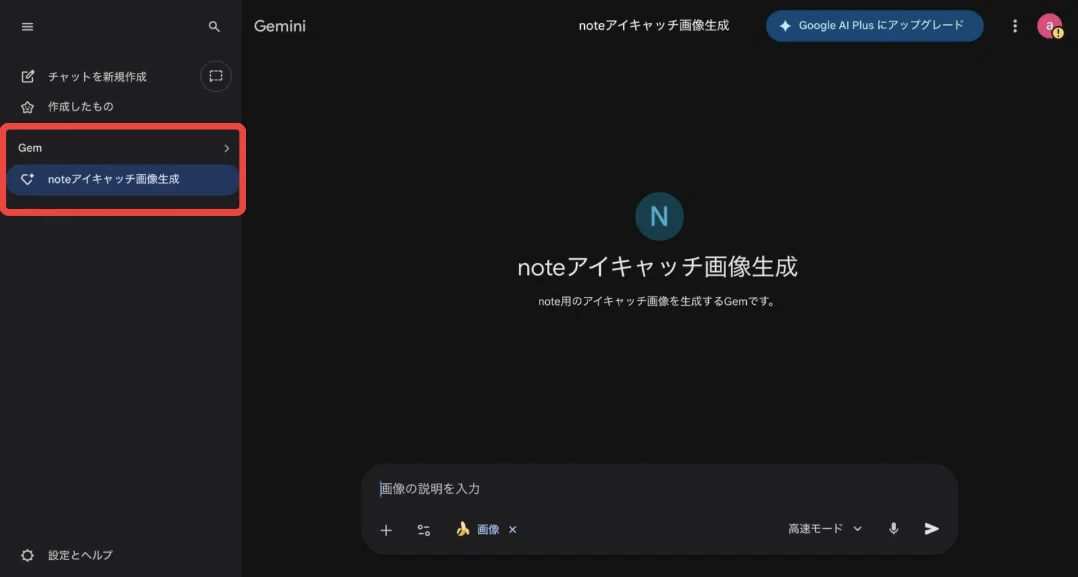Remove the 画像 chip with its X

512,530
